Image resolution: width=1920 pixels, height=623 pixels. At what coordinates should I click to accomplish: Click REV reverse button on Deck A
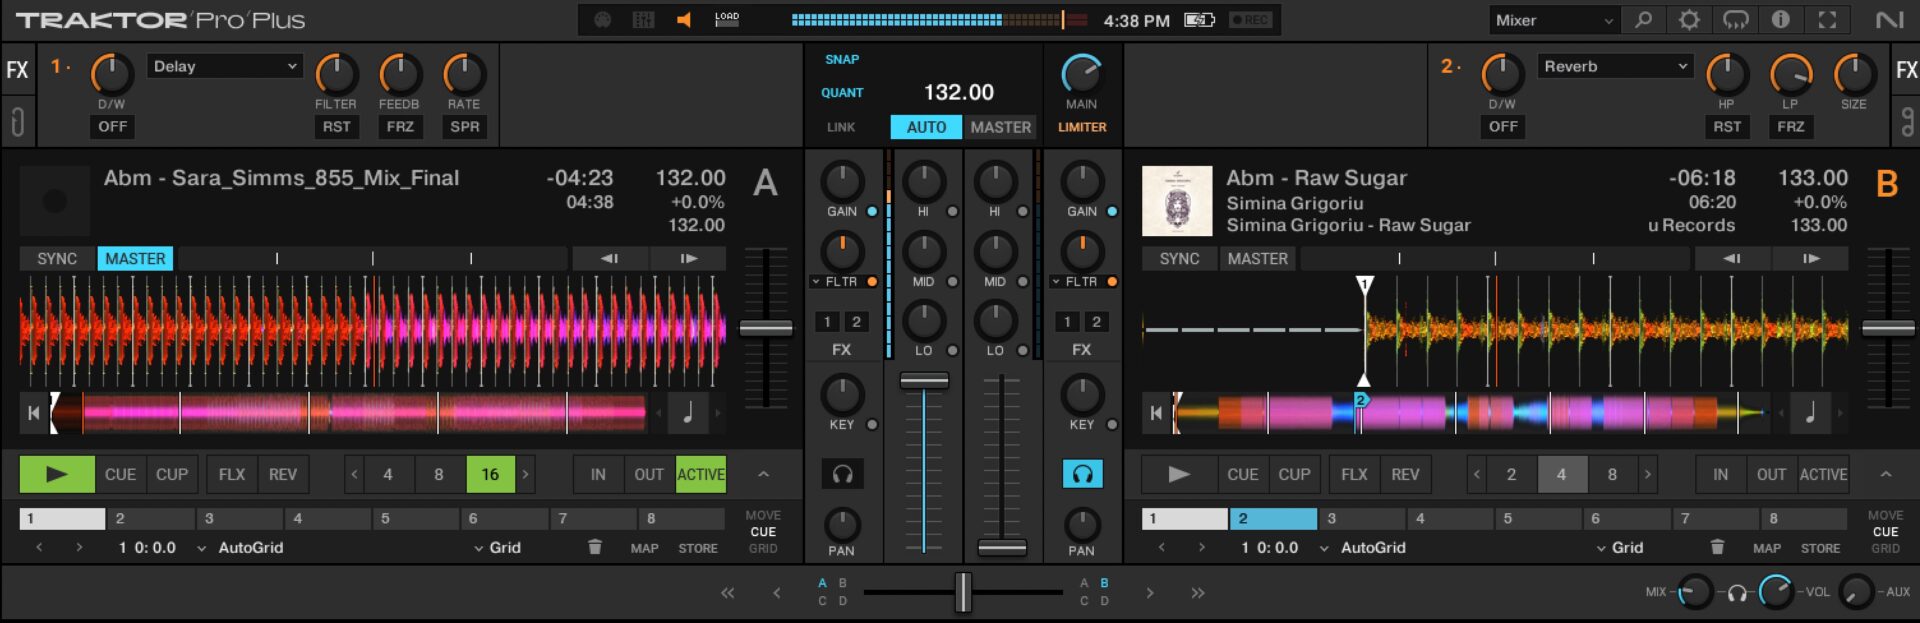pyautogui.click(x=283, y=474)
